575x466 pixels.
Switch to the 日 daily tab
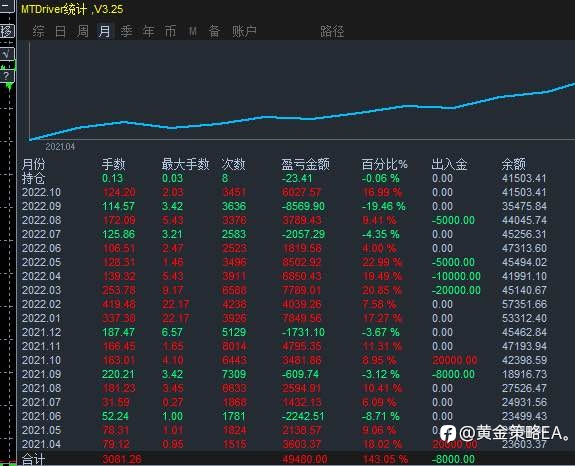(x=61, y=31)
